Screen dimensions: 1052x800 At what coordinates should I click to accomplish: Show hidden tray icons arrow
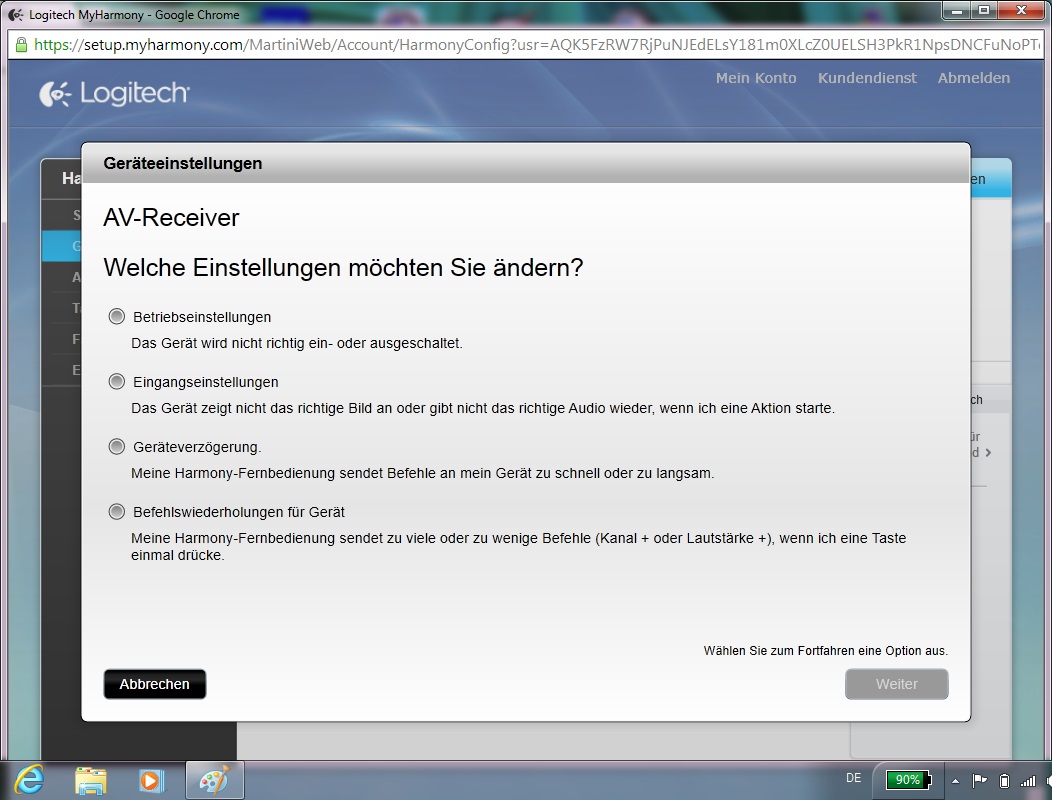coord(955,780)
